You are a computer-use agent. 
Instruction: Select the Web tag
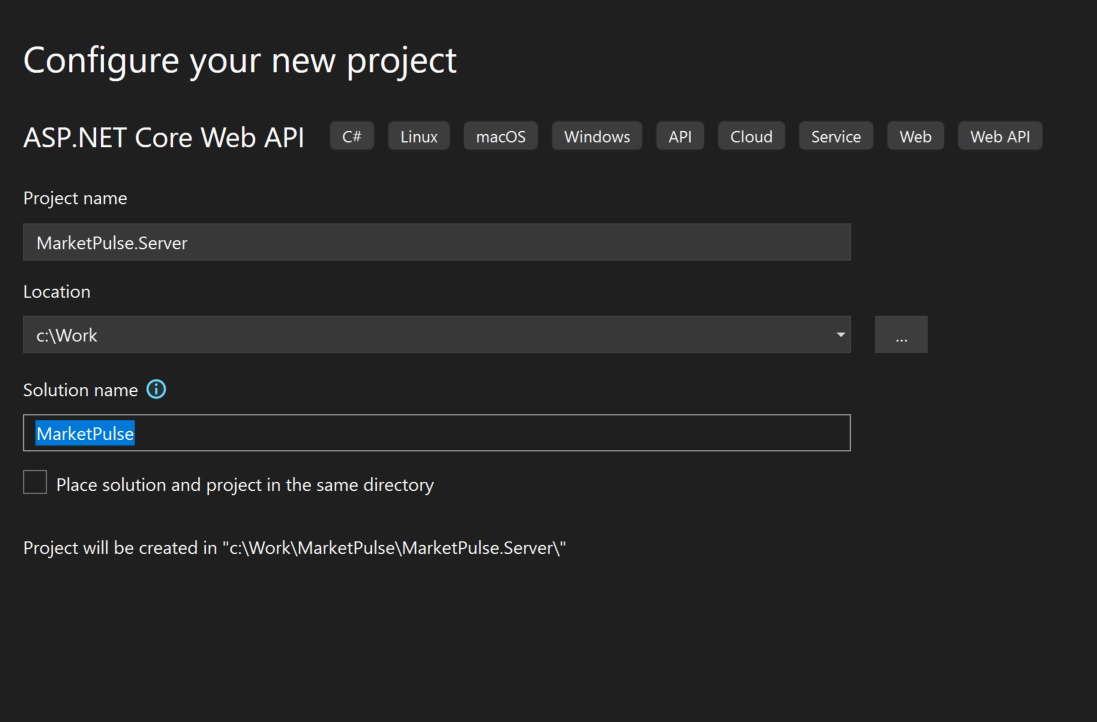915,135
